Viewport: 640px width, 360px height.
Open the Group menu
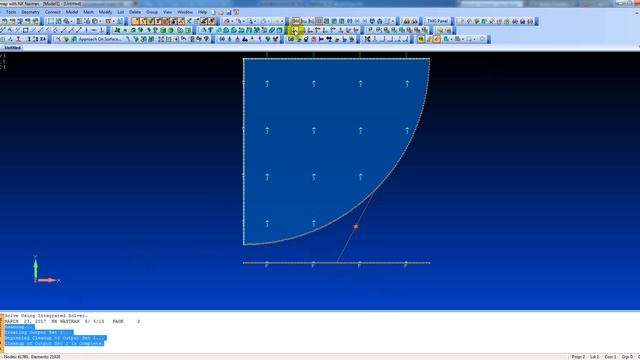152,12
